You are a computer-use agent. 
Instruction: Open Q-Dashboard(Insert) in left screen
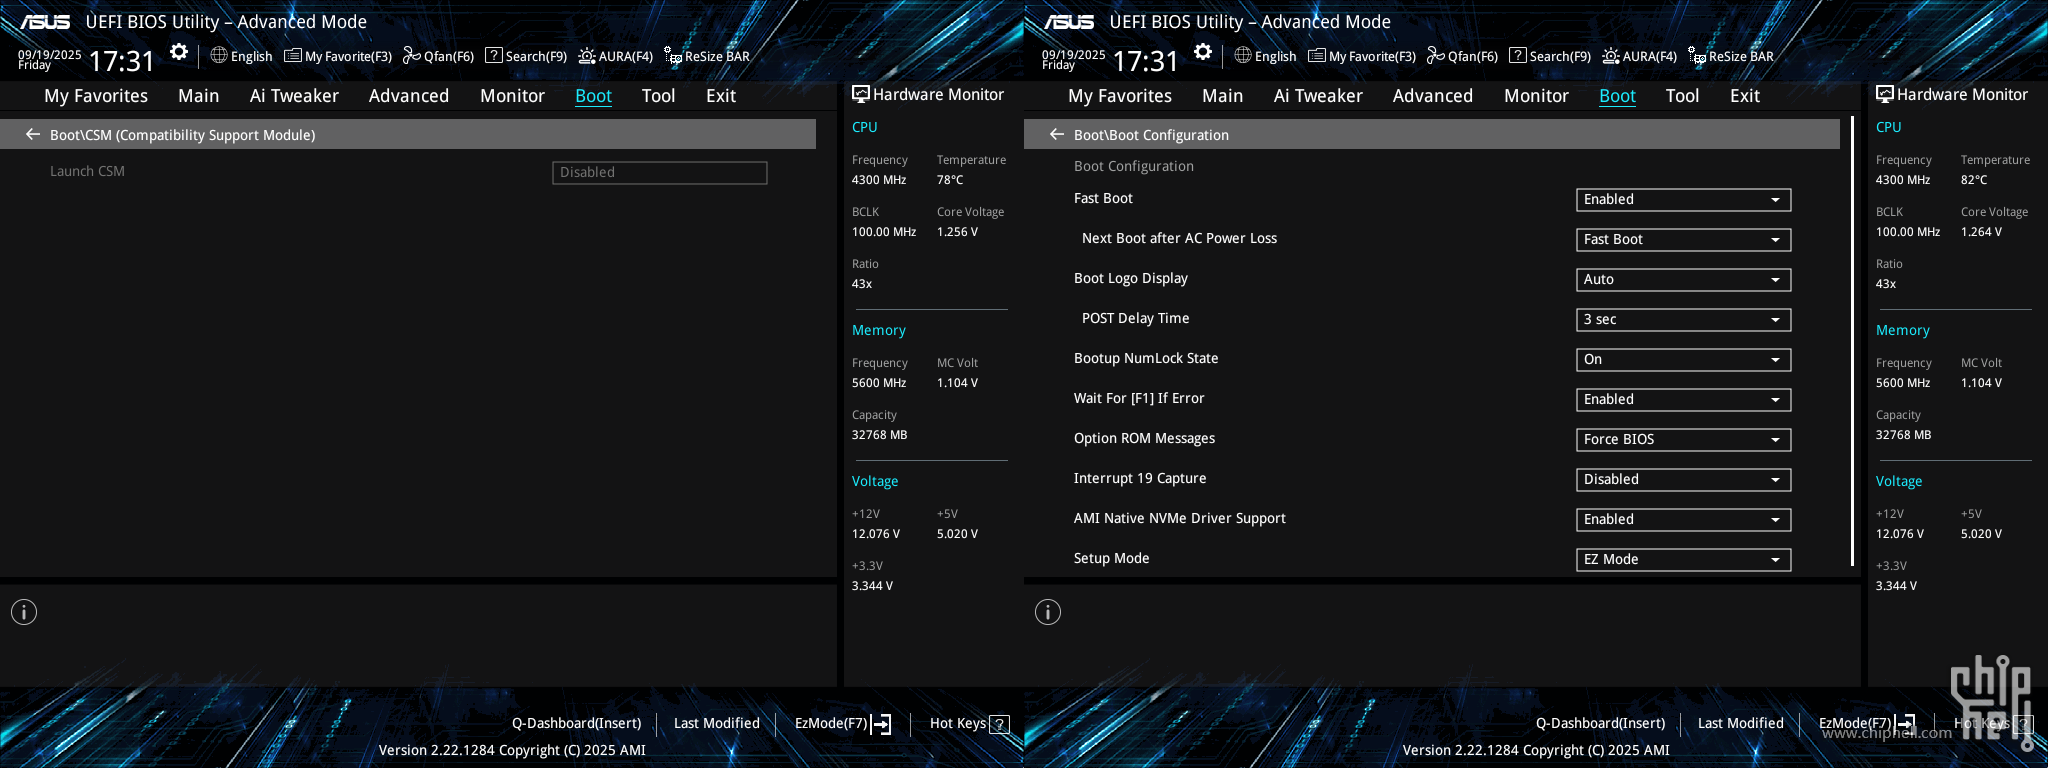pos(577,724)
